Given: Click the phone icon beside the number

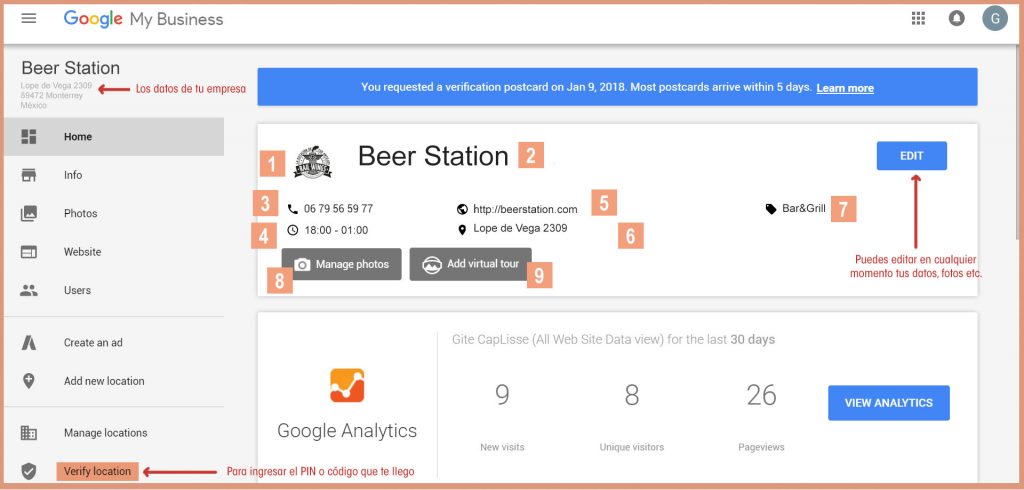Looking at the screenshot, I should (x=293, y=209).
